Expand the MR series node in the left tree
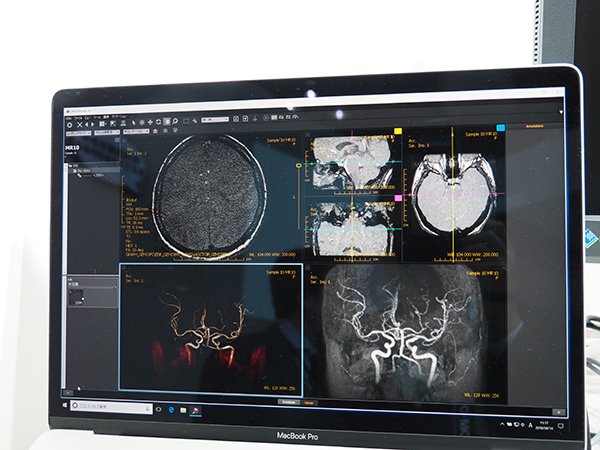Screen dimensions: 600x450 point(71,167)
